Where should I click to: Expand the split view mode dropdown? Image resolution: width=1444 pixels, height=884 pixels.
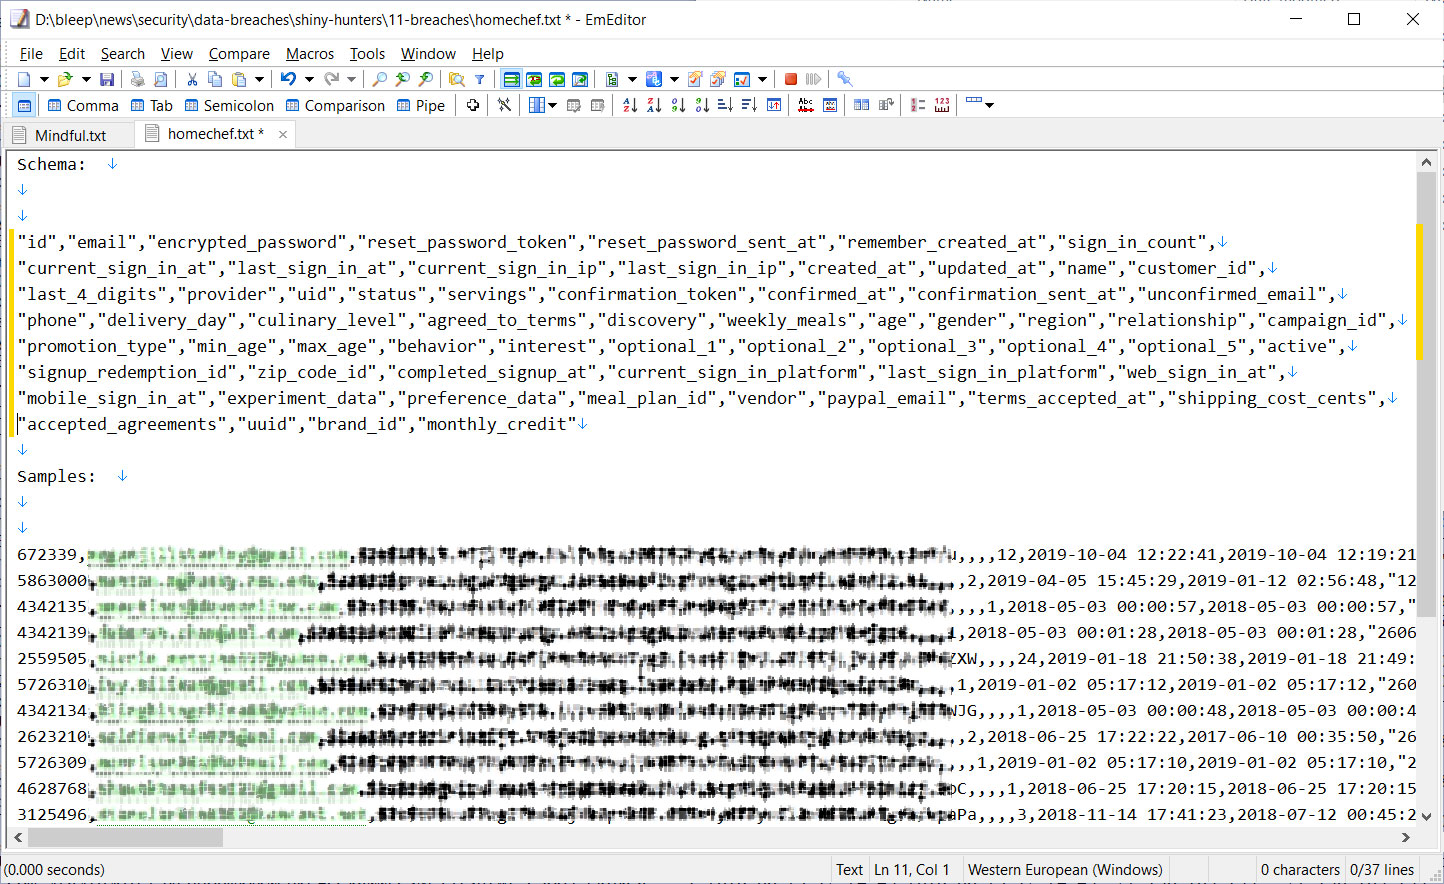click(x=551, y=105)
